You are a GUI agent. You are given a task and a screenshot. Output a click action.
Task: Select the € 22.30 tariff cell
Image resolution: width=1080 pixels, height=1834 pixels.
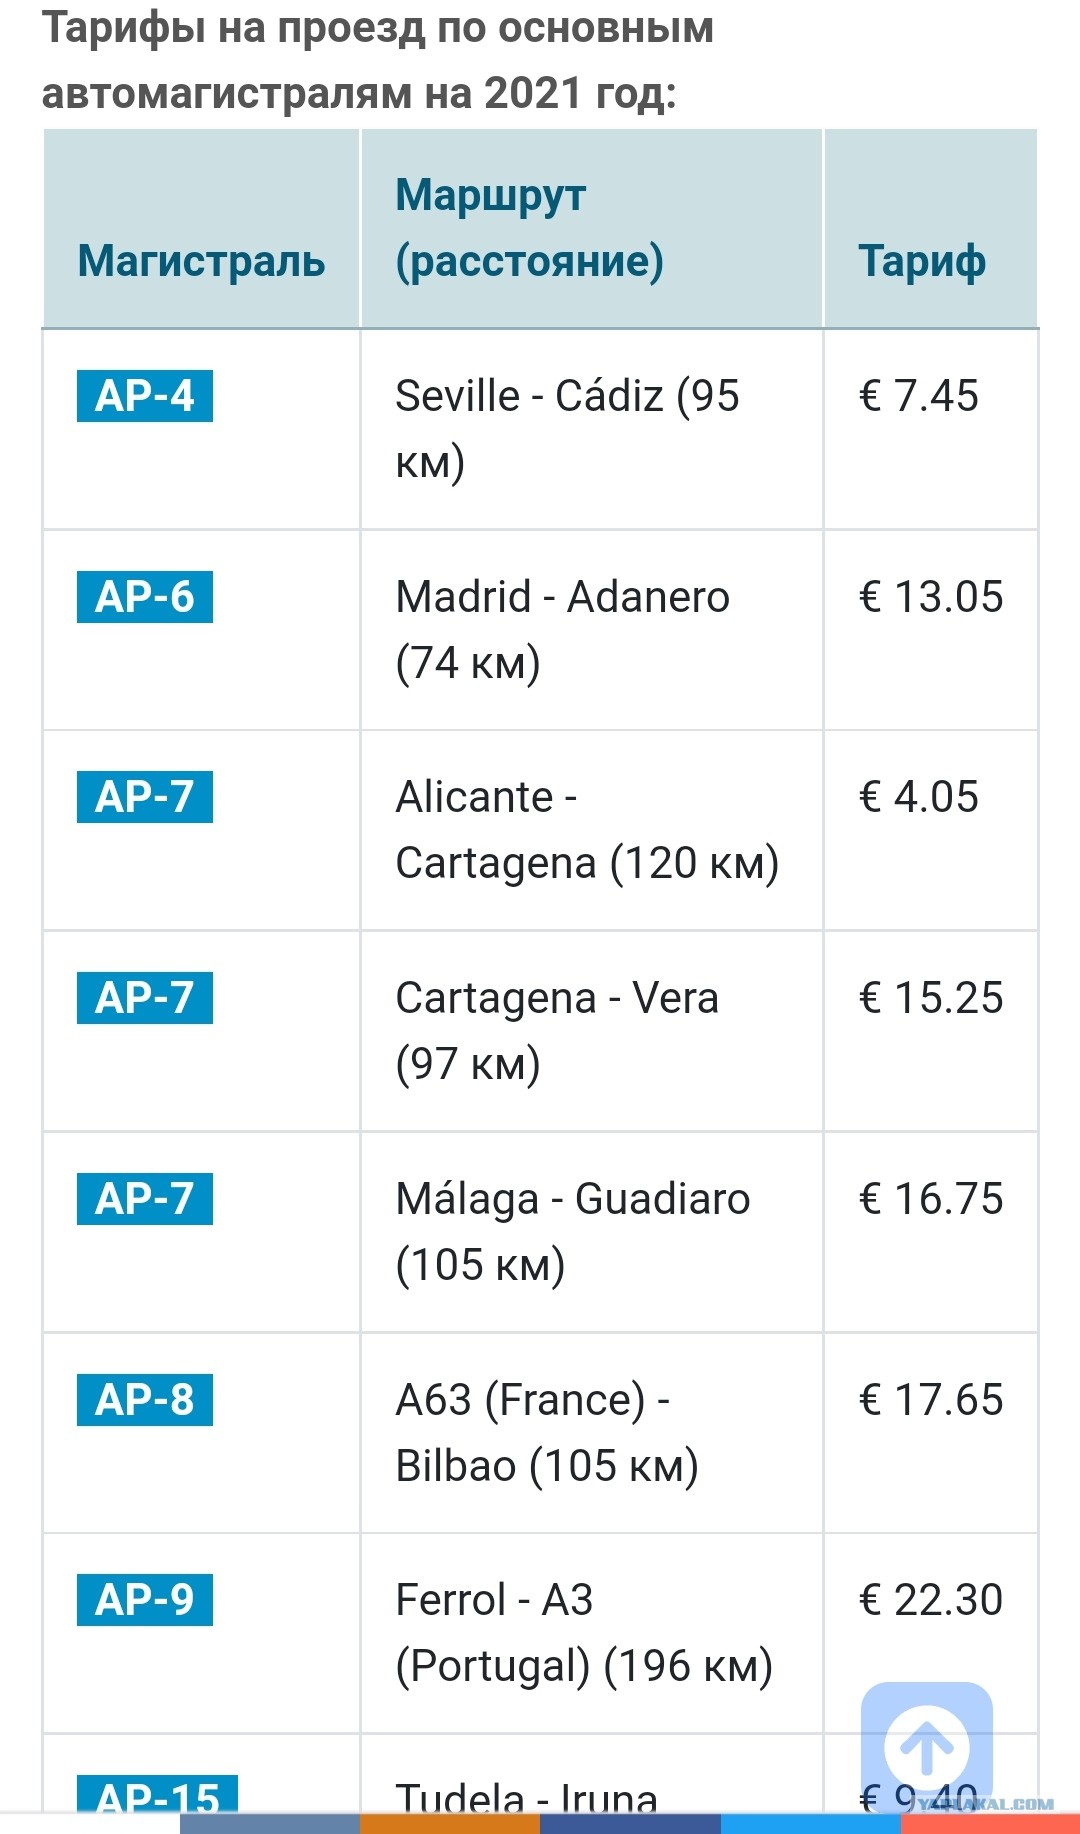click(x=930, y=1633)
